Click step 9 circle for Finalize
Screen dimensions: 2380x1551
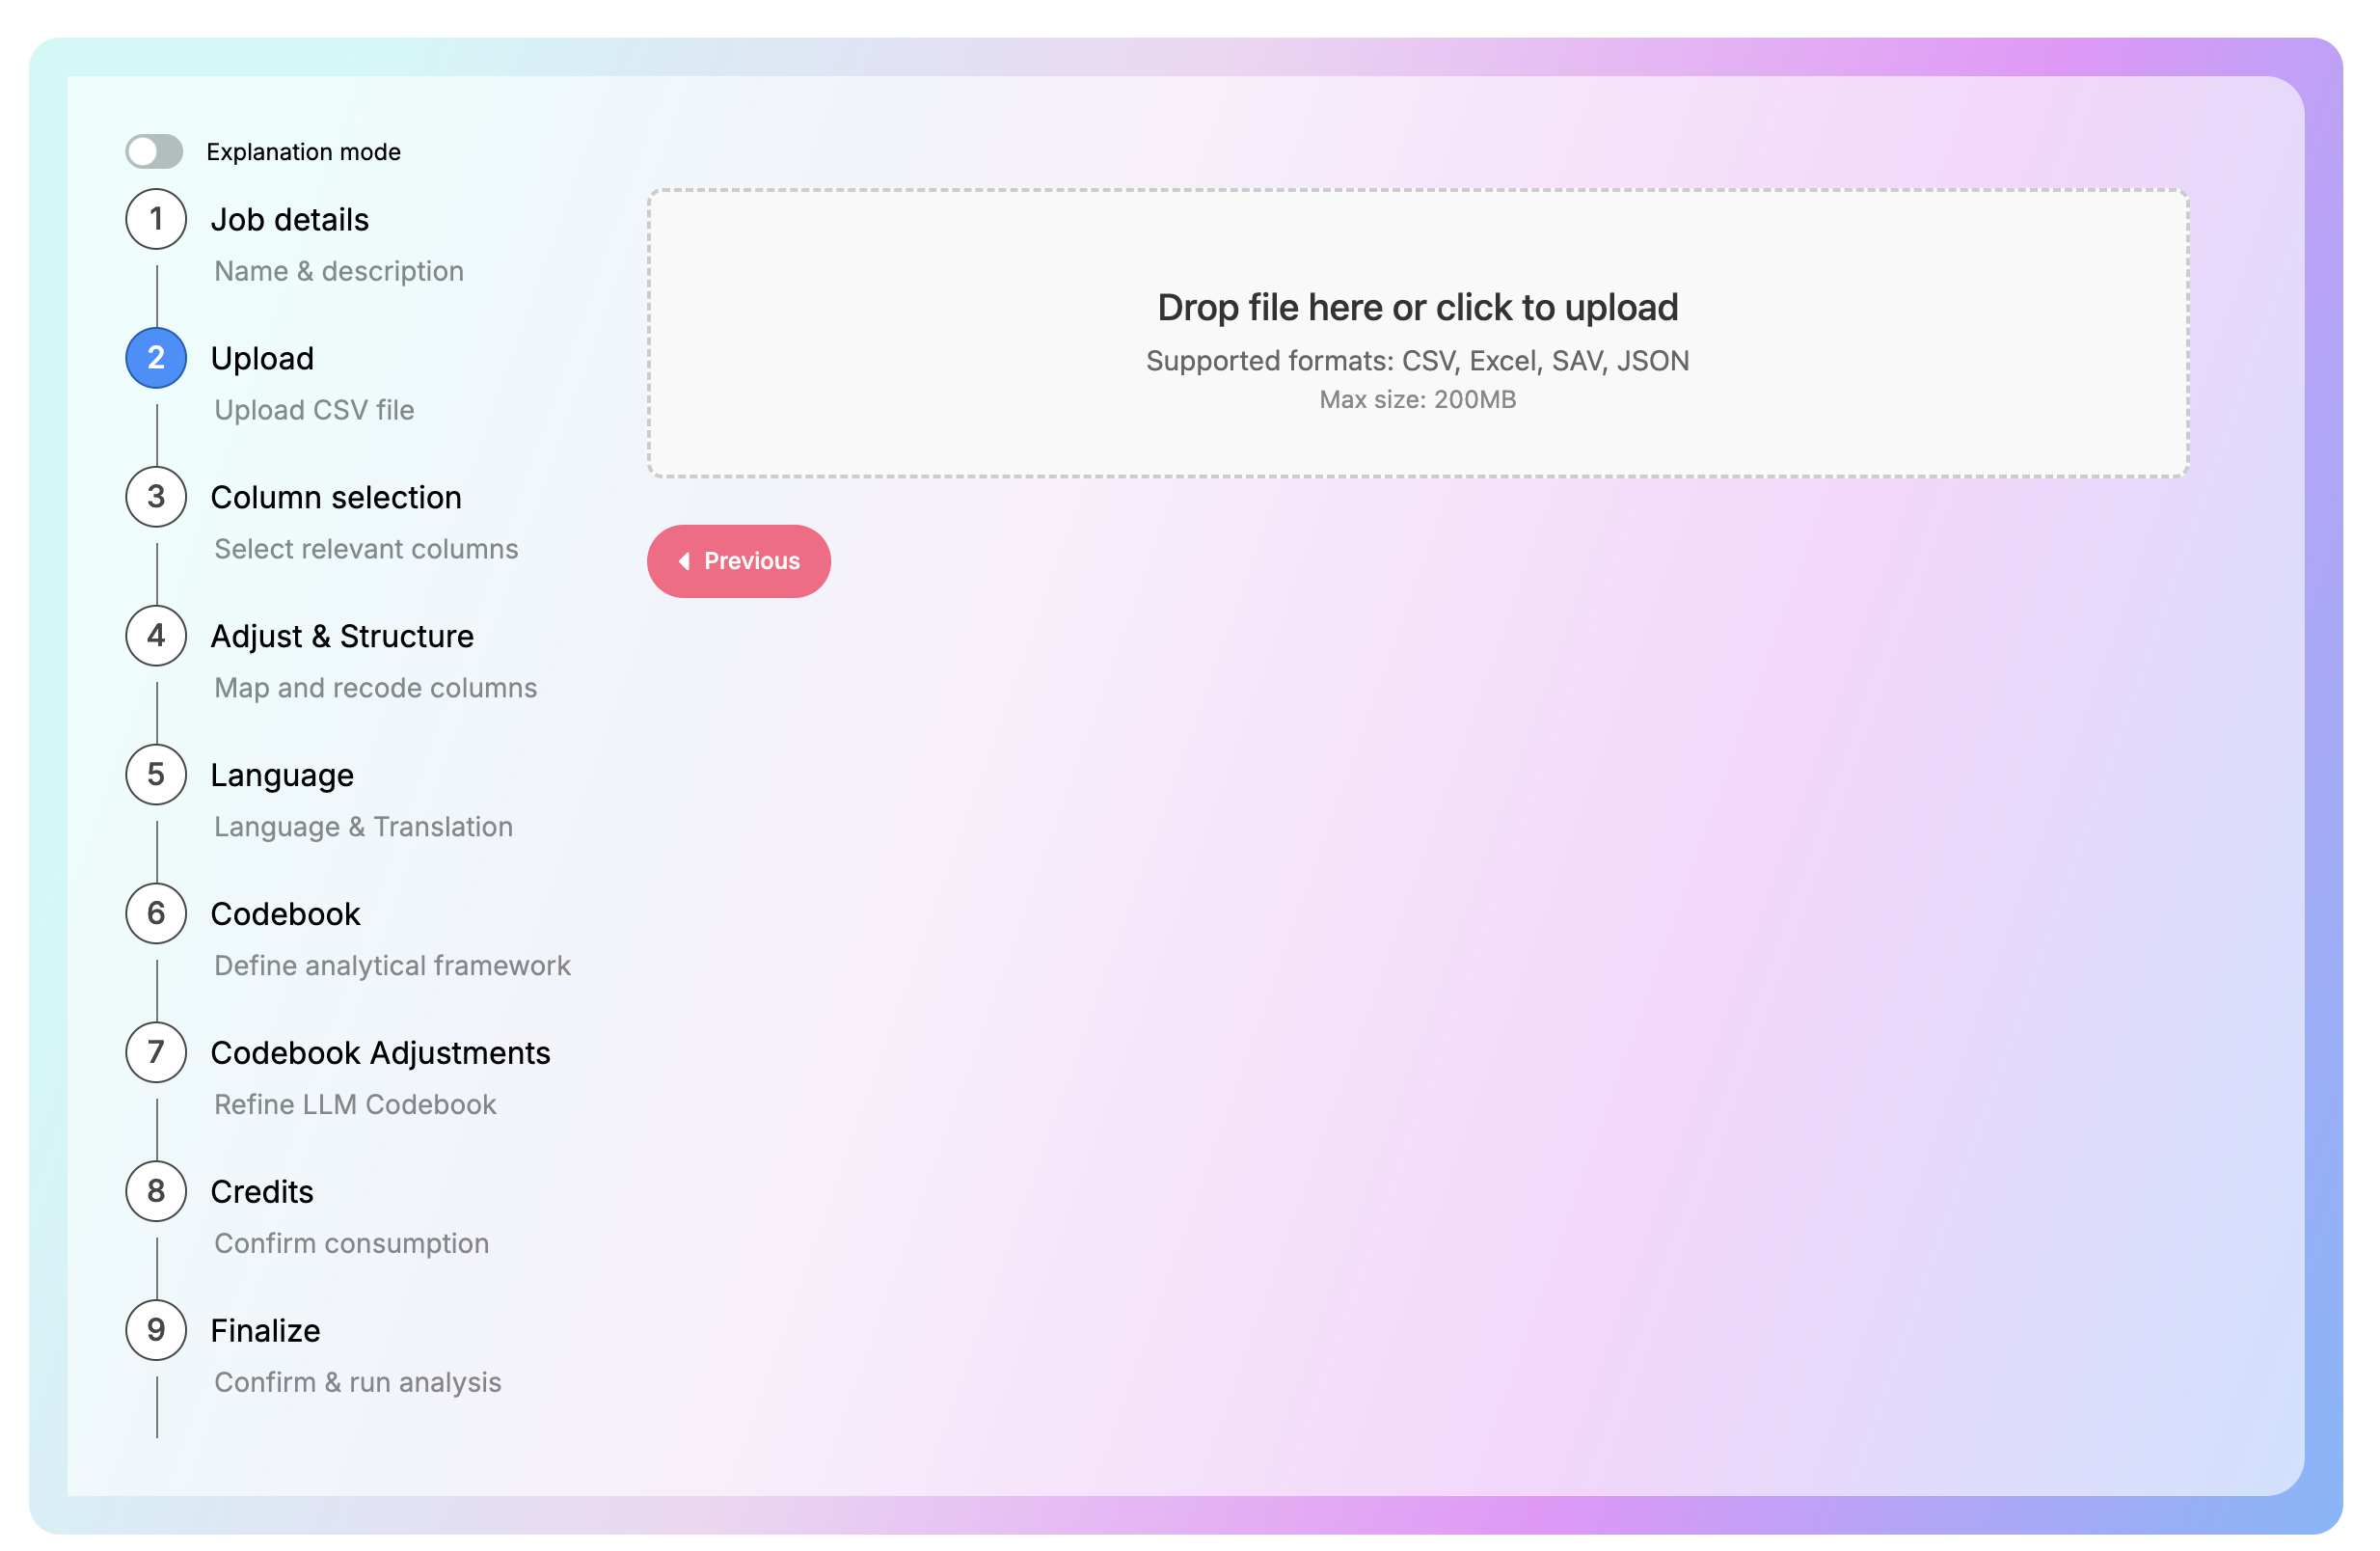[155, 1330]
